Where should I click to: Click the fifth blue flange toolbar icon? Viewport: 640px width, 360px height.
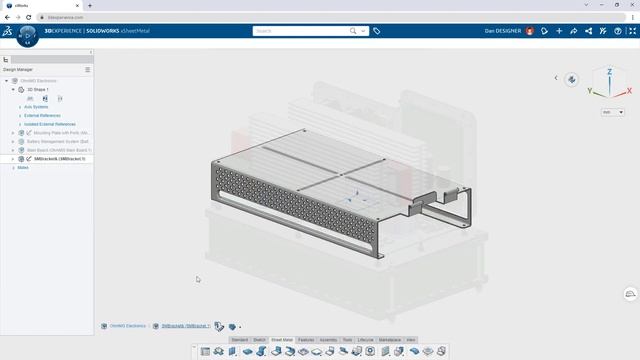coord(262,351)
